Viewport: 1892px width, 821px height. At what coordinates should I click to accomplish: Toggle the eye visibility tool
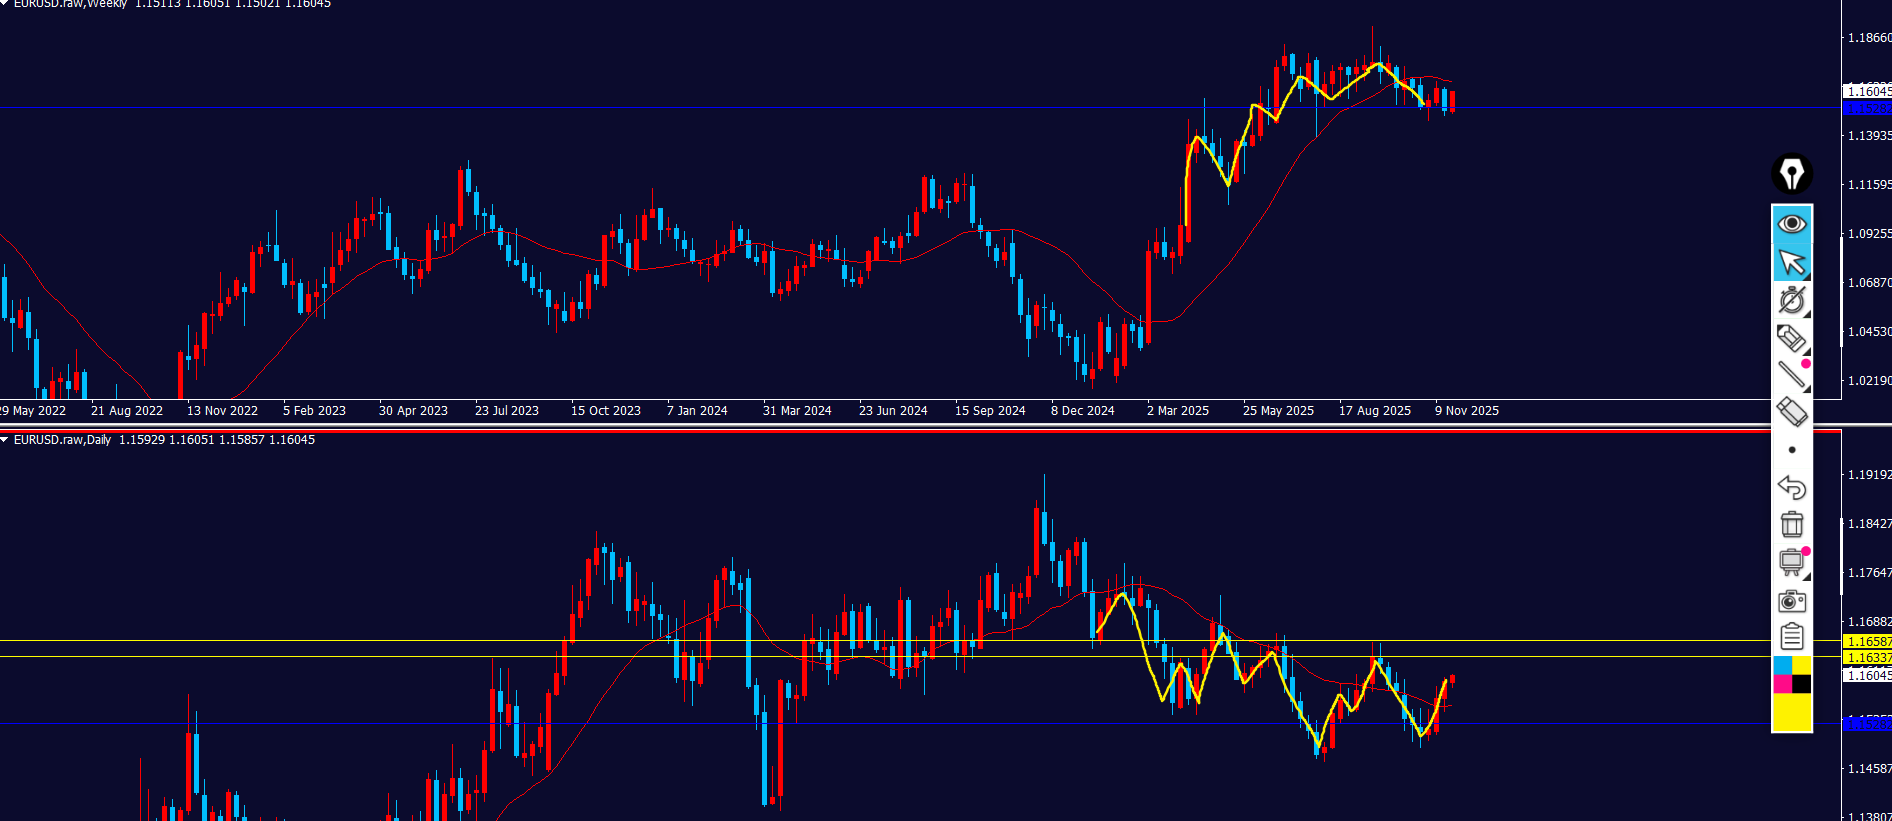tap(1791, 223)
